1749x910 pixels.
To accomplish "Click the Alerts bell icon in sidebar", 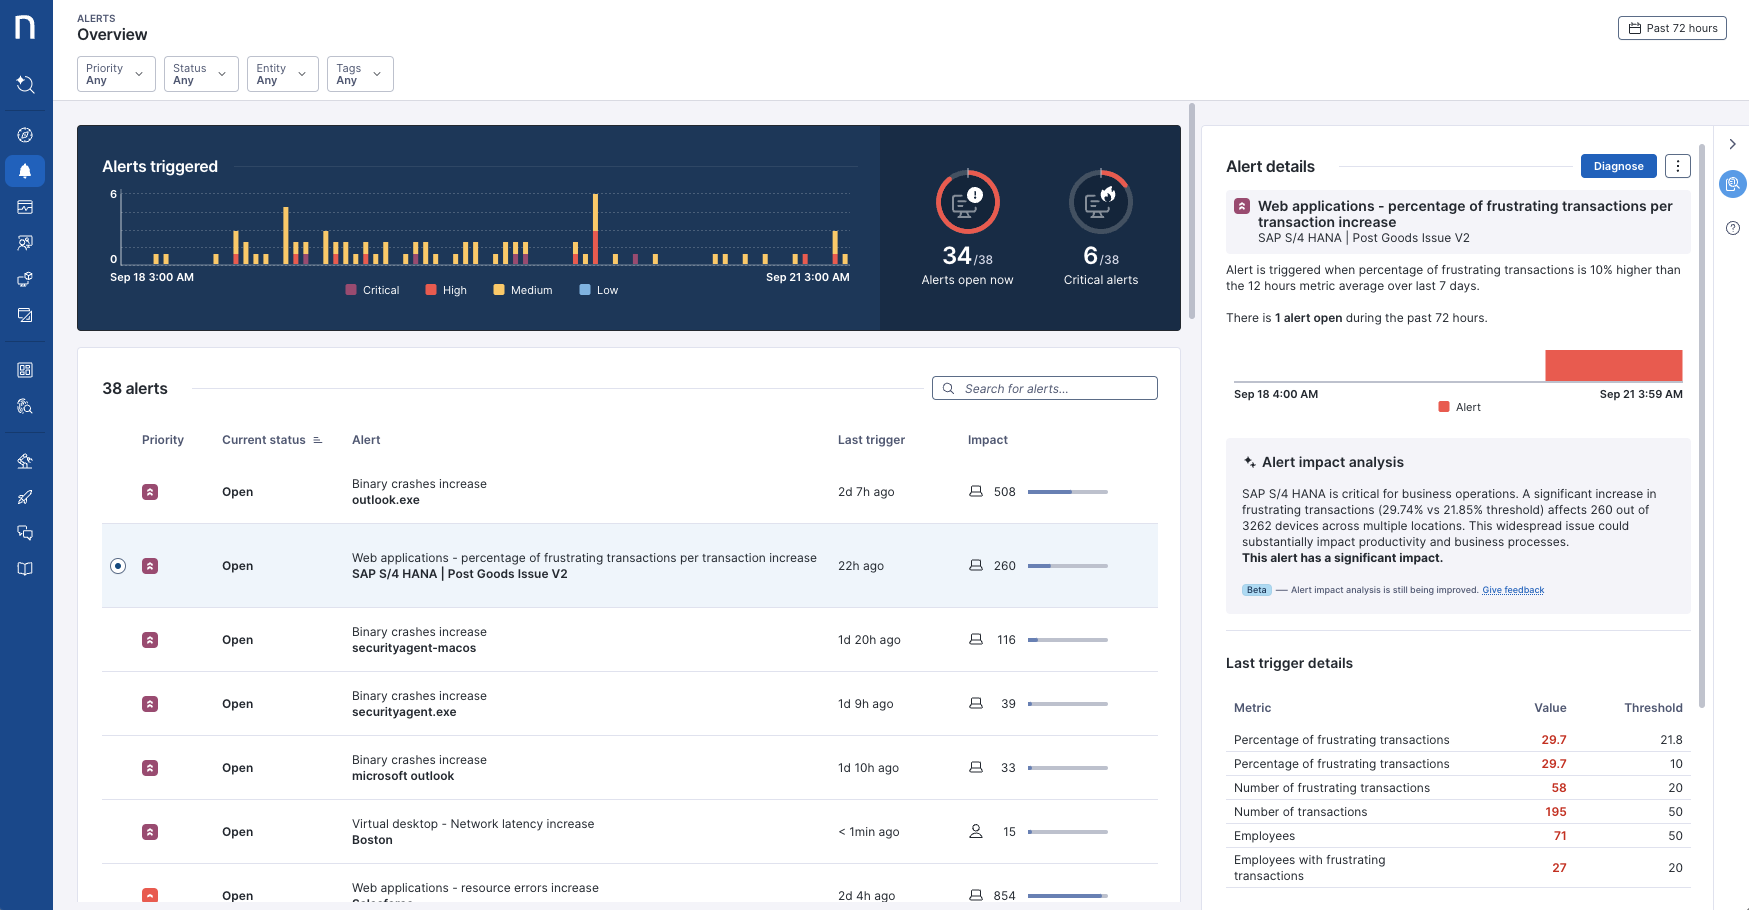I will pyautogui.click(x=25, y=171).
